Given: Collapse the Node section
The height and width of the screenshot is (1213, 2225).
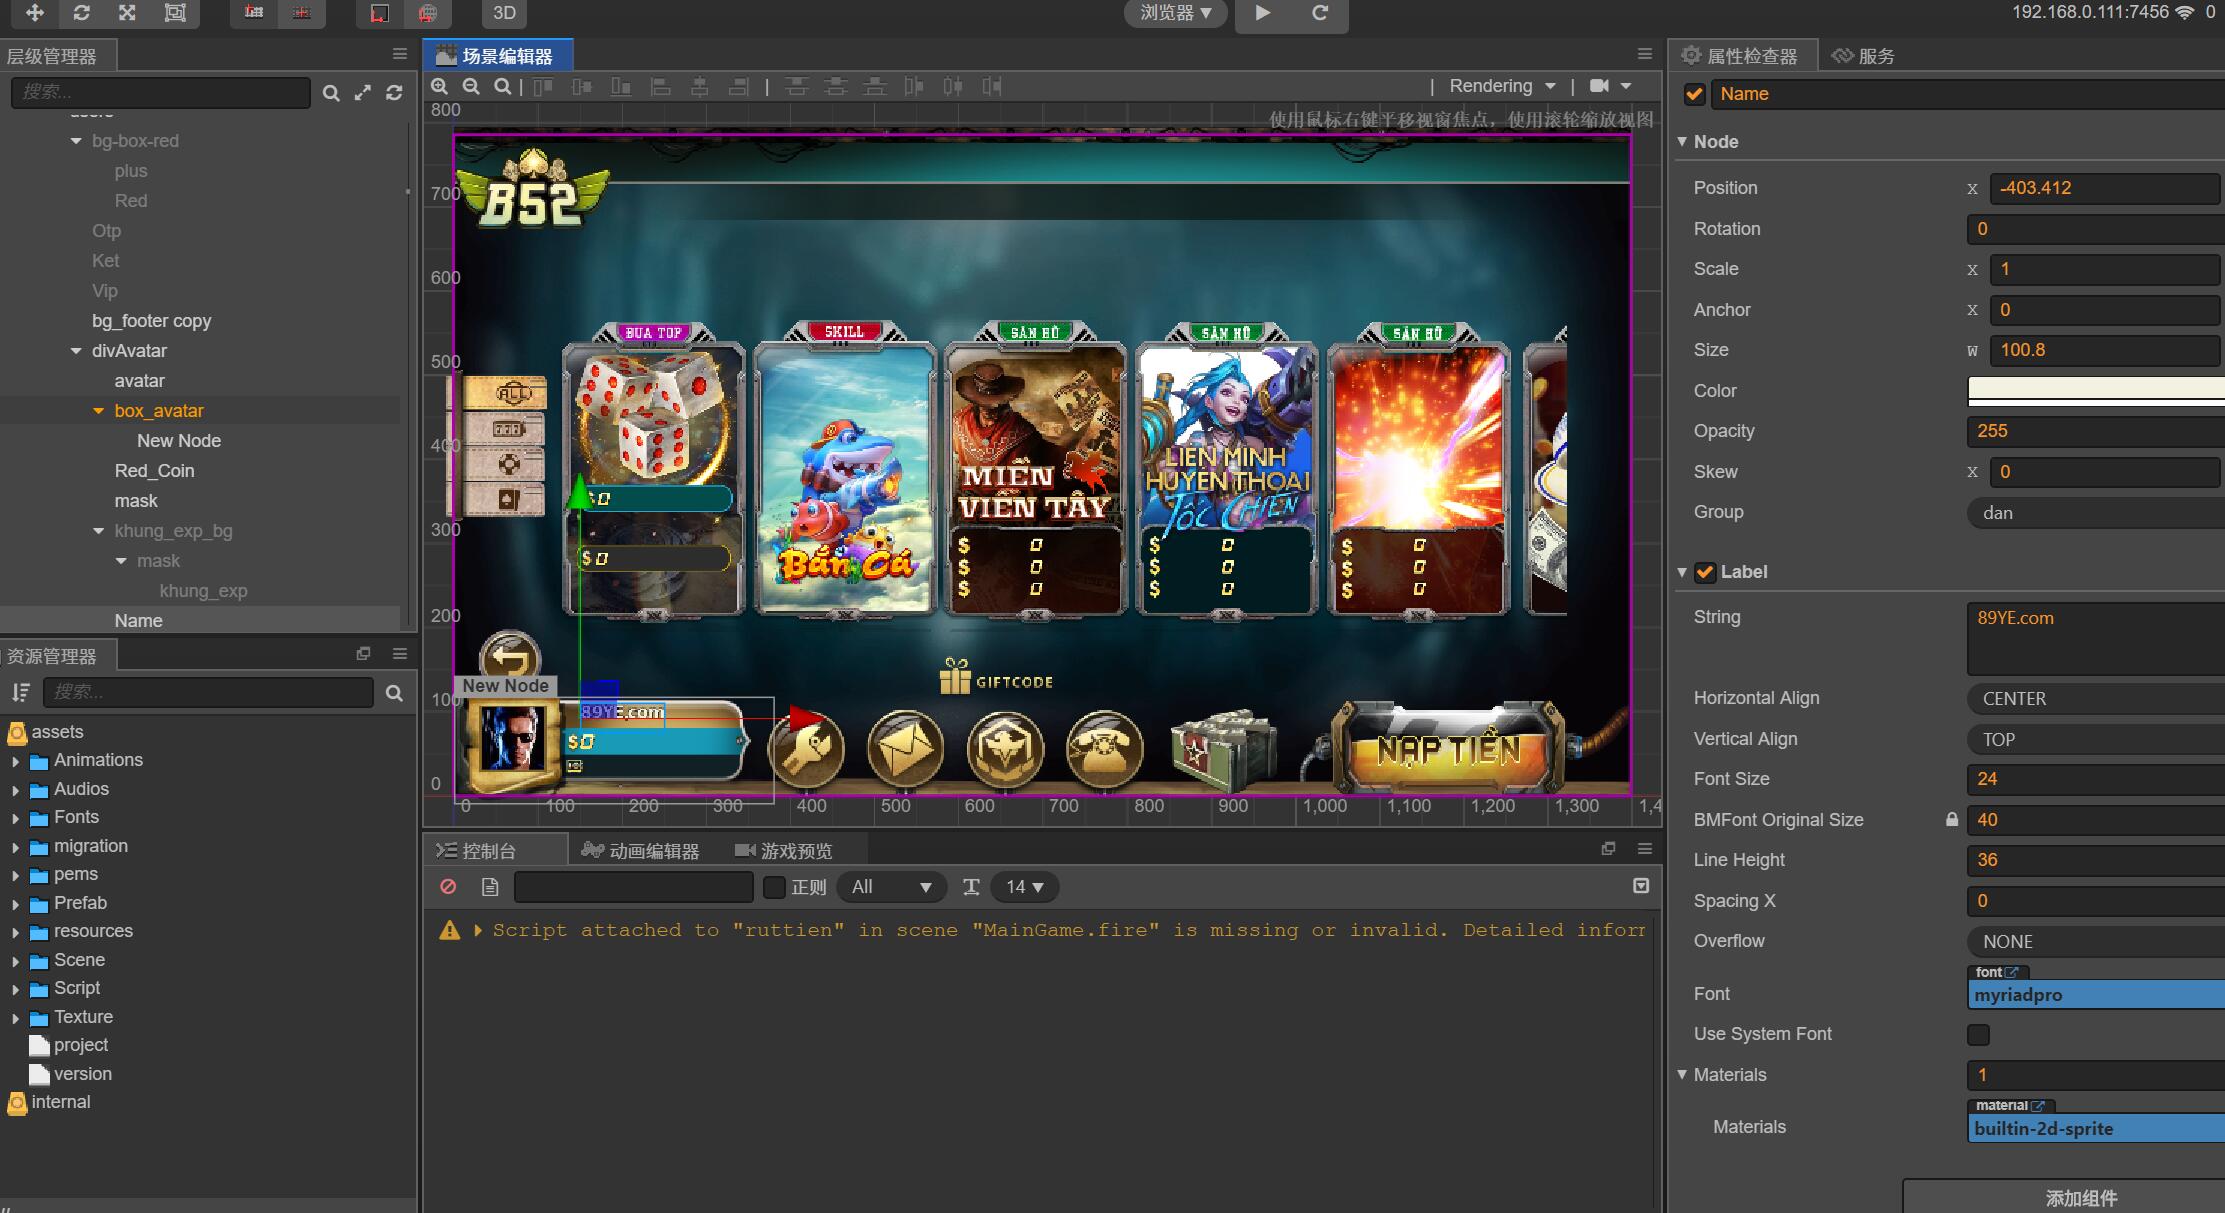Looking at the screenshot, I should point(1682,142).
